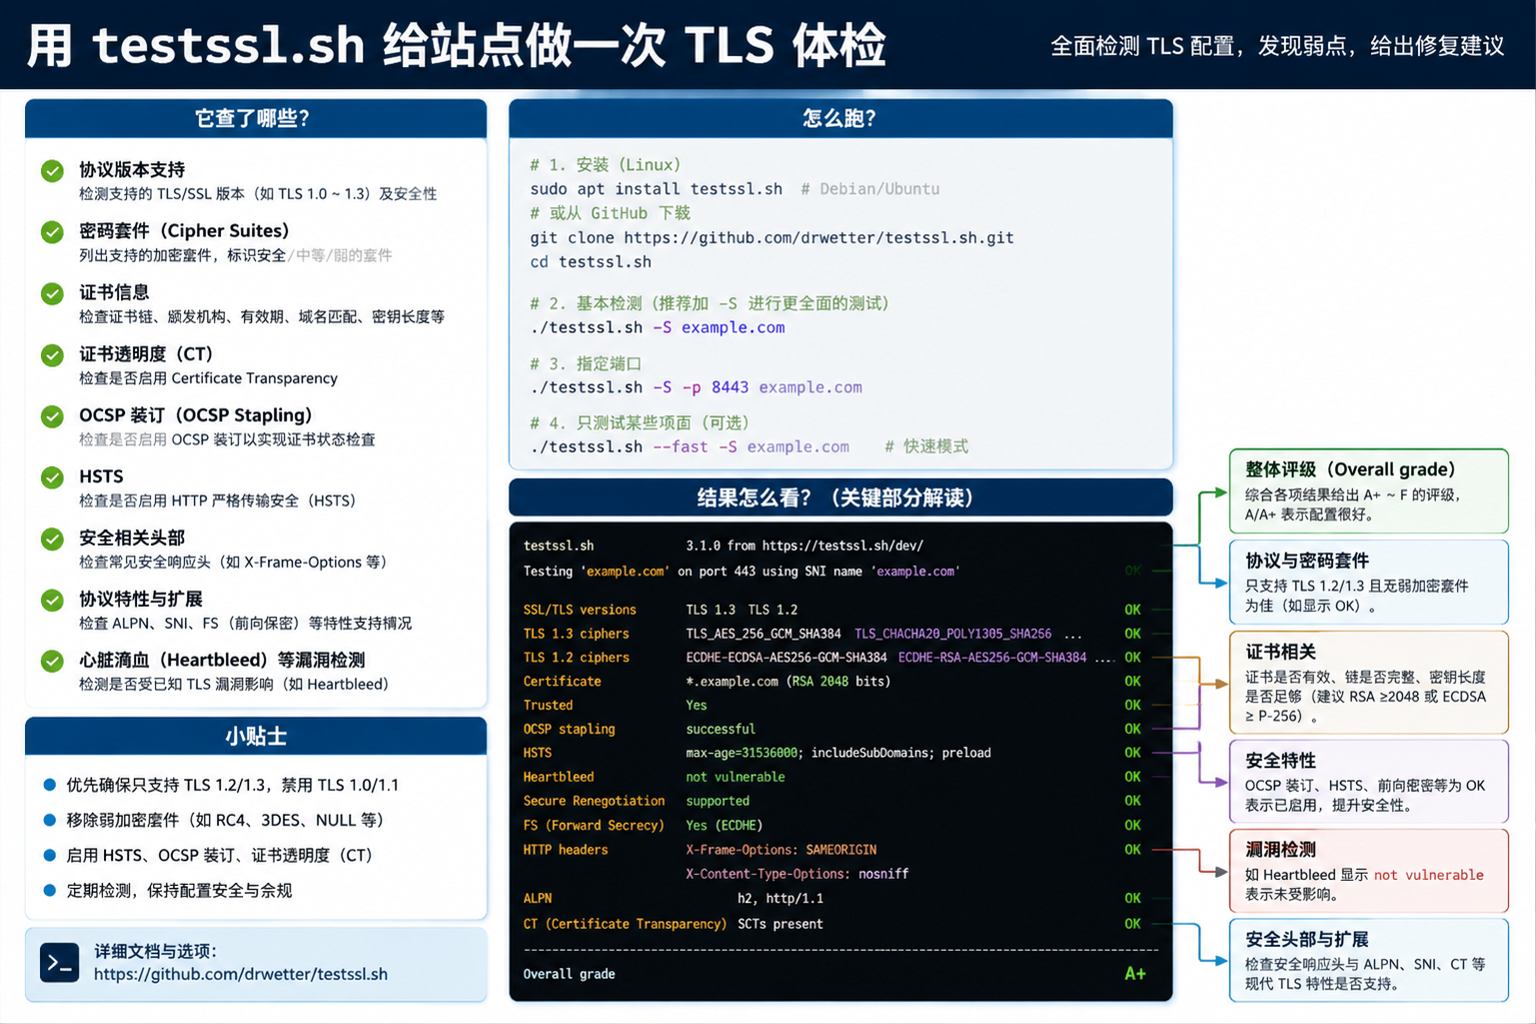Select the "安全头部与扩展" card title
The height and width of the screenshot is (1024, 1536).
(1307, 940)
